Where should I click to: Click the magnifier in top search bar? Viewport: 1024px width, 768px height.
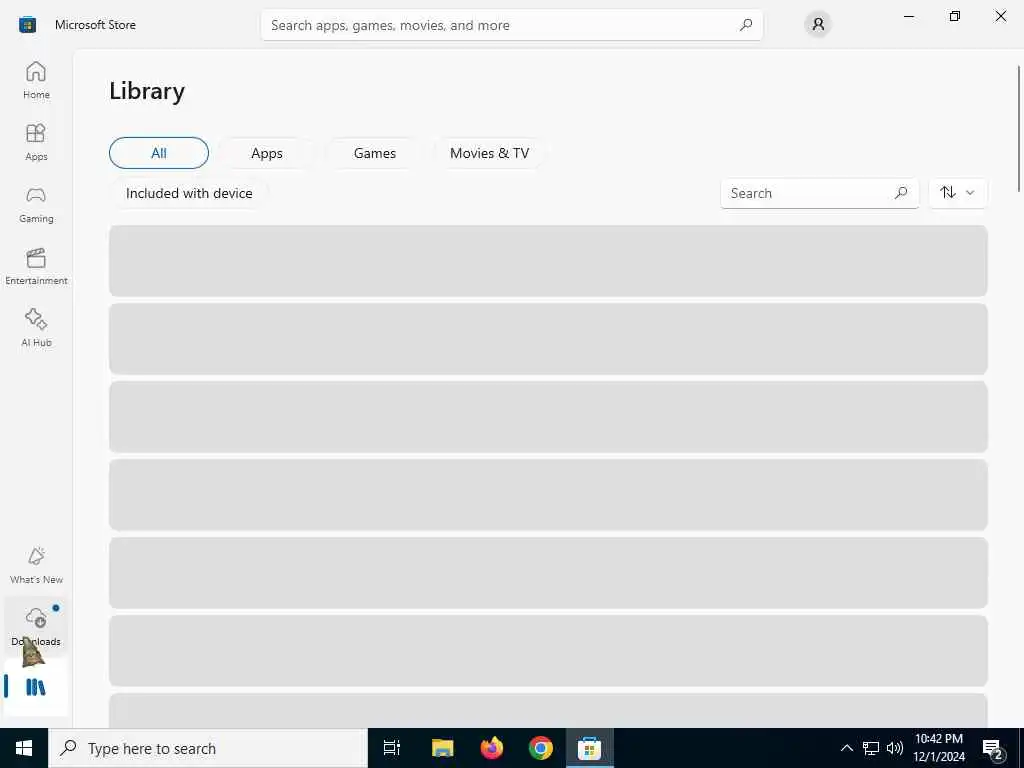click(746, 25)
